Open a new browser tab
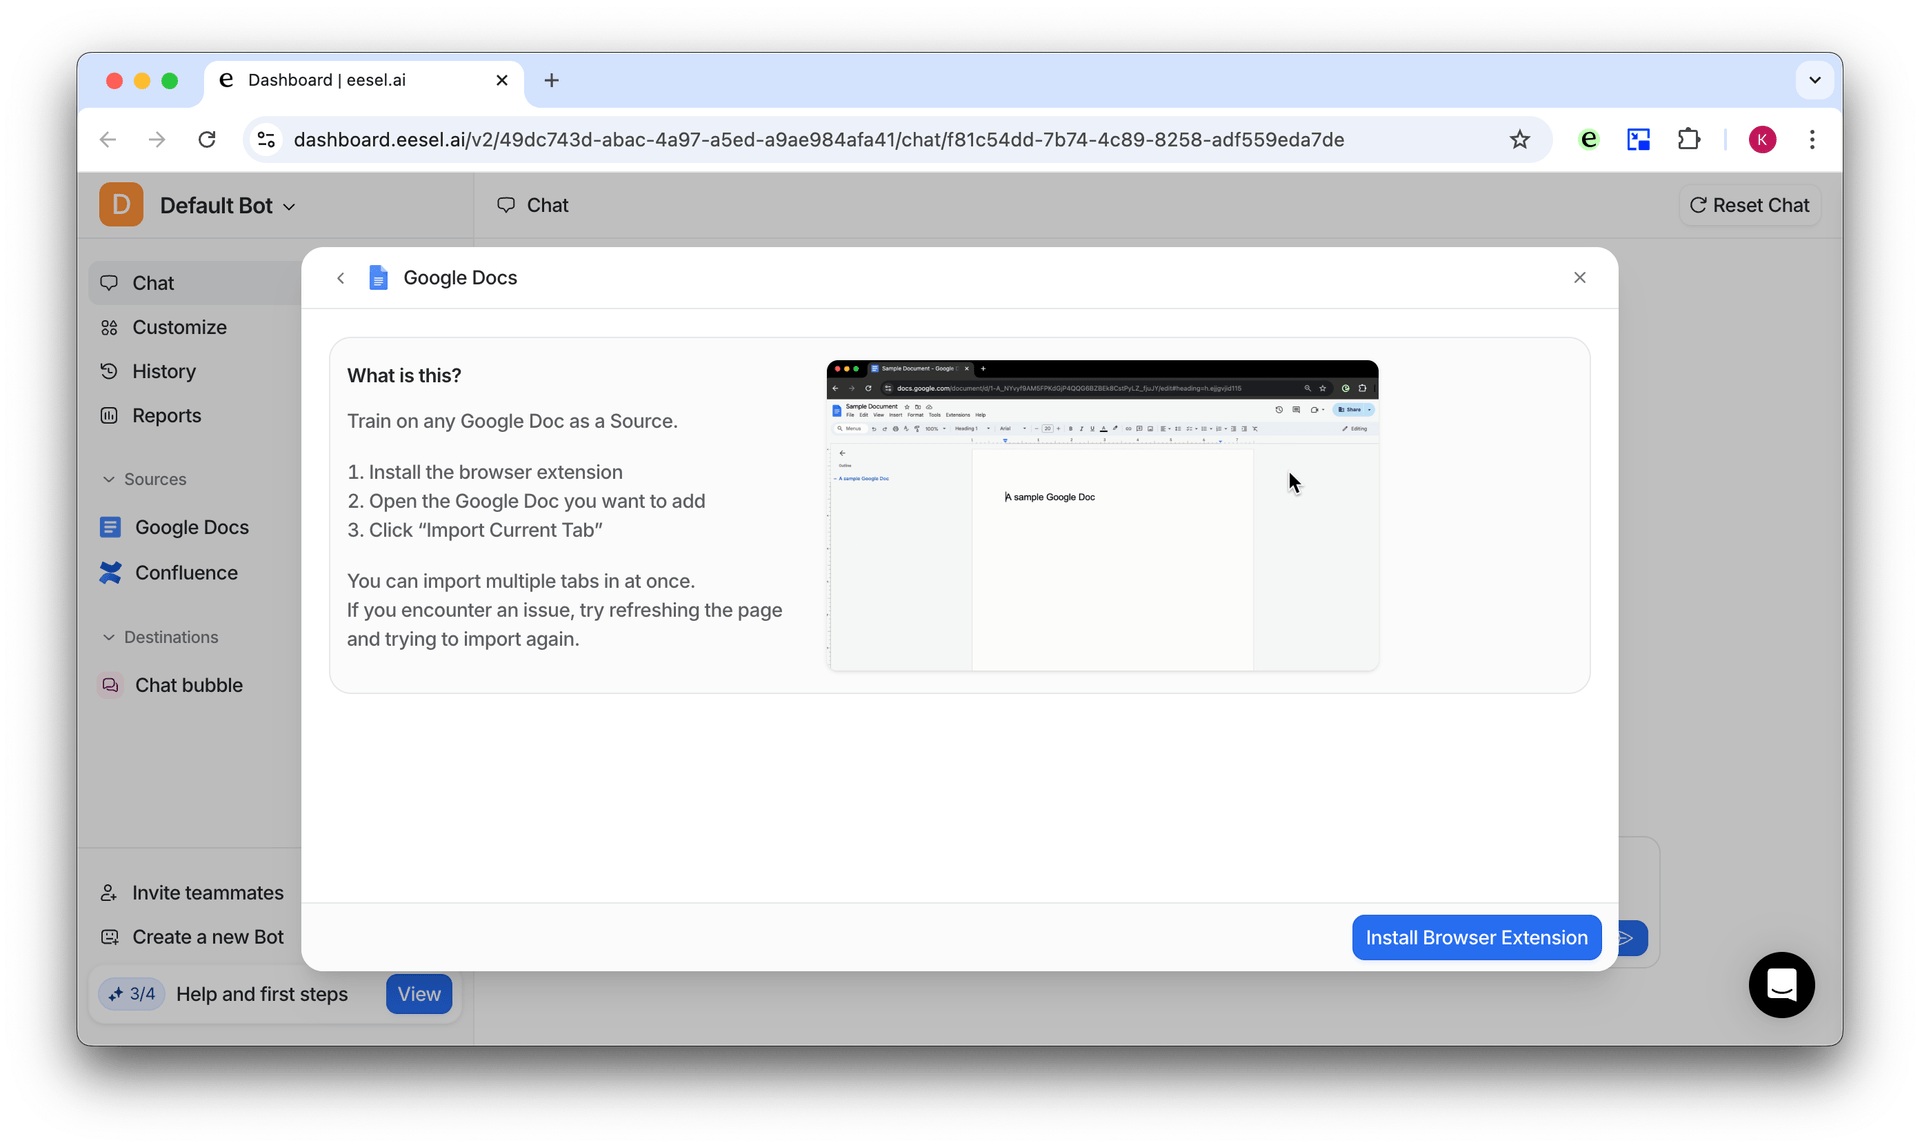 click(x=552, y=80)
